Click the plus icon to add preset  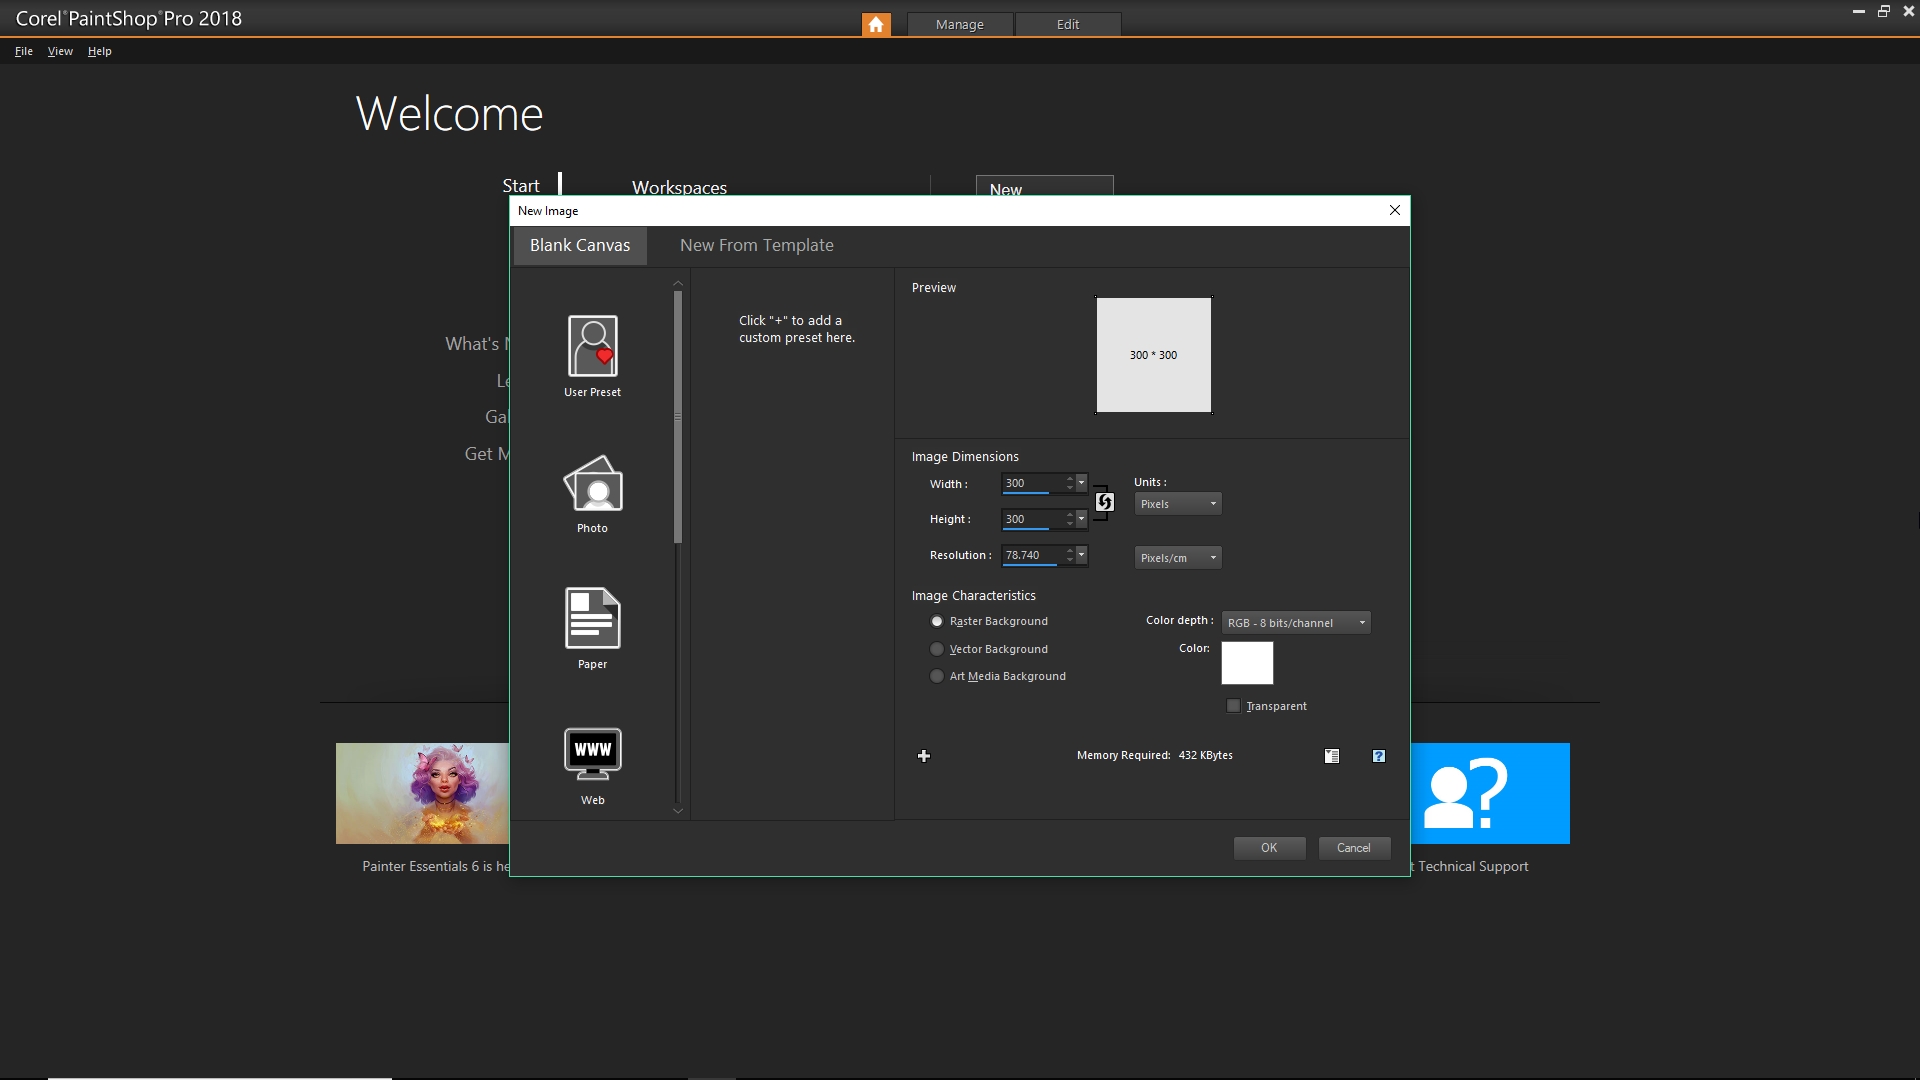(924, 756)
